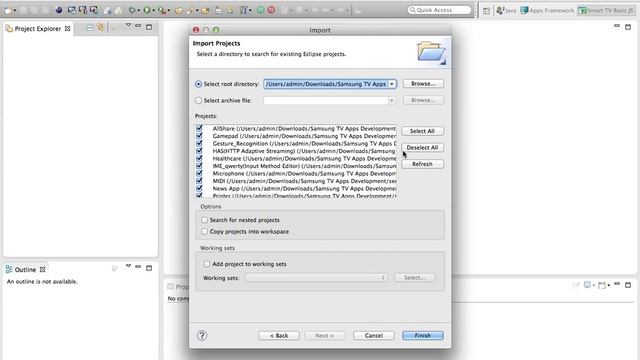Click Browse next to root directory
Screen dimensions: 640x360
coord(423,84)
